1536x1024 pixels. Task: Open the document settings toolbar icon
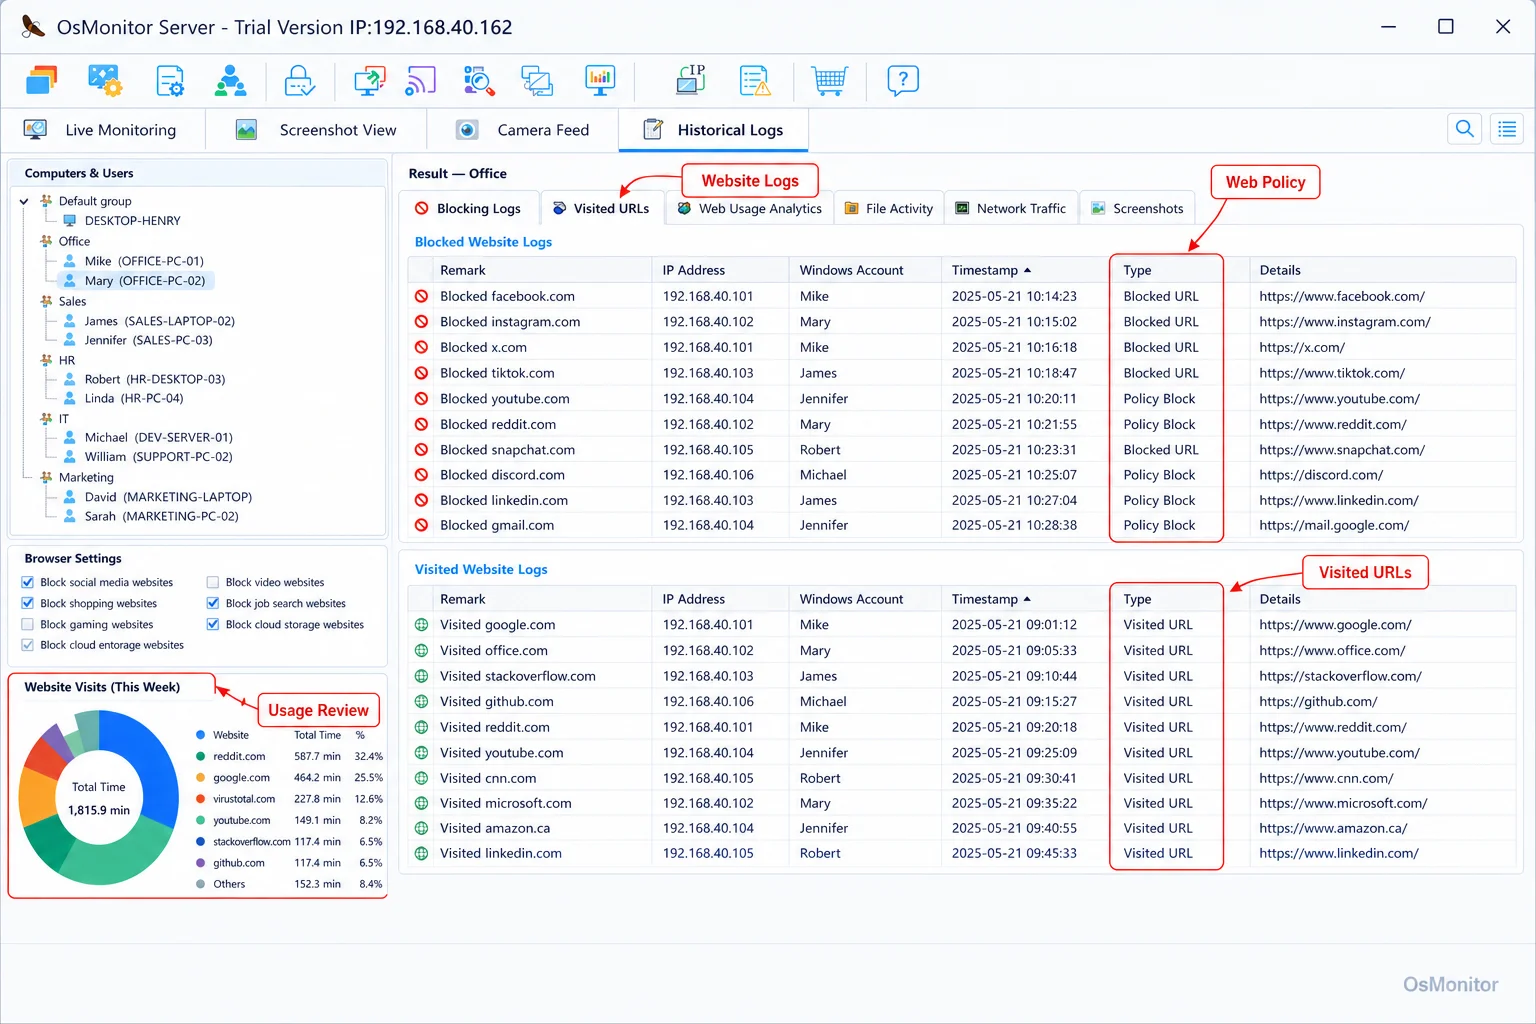pos(170,80)
